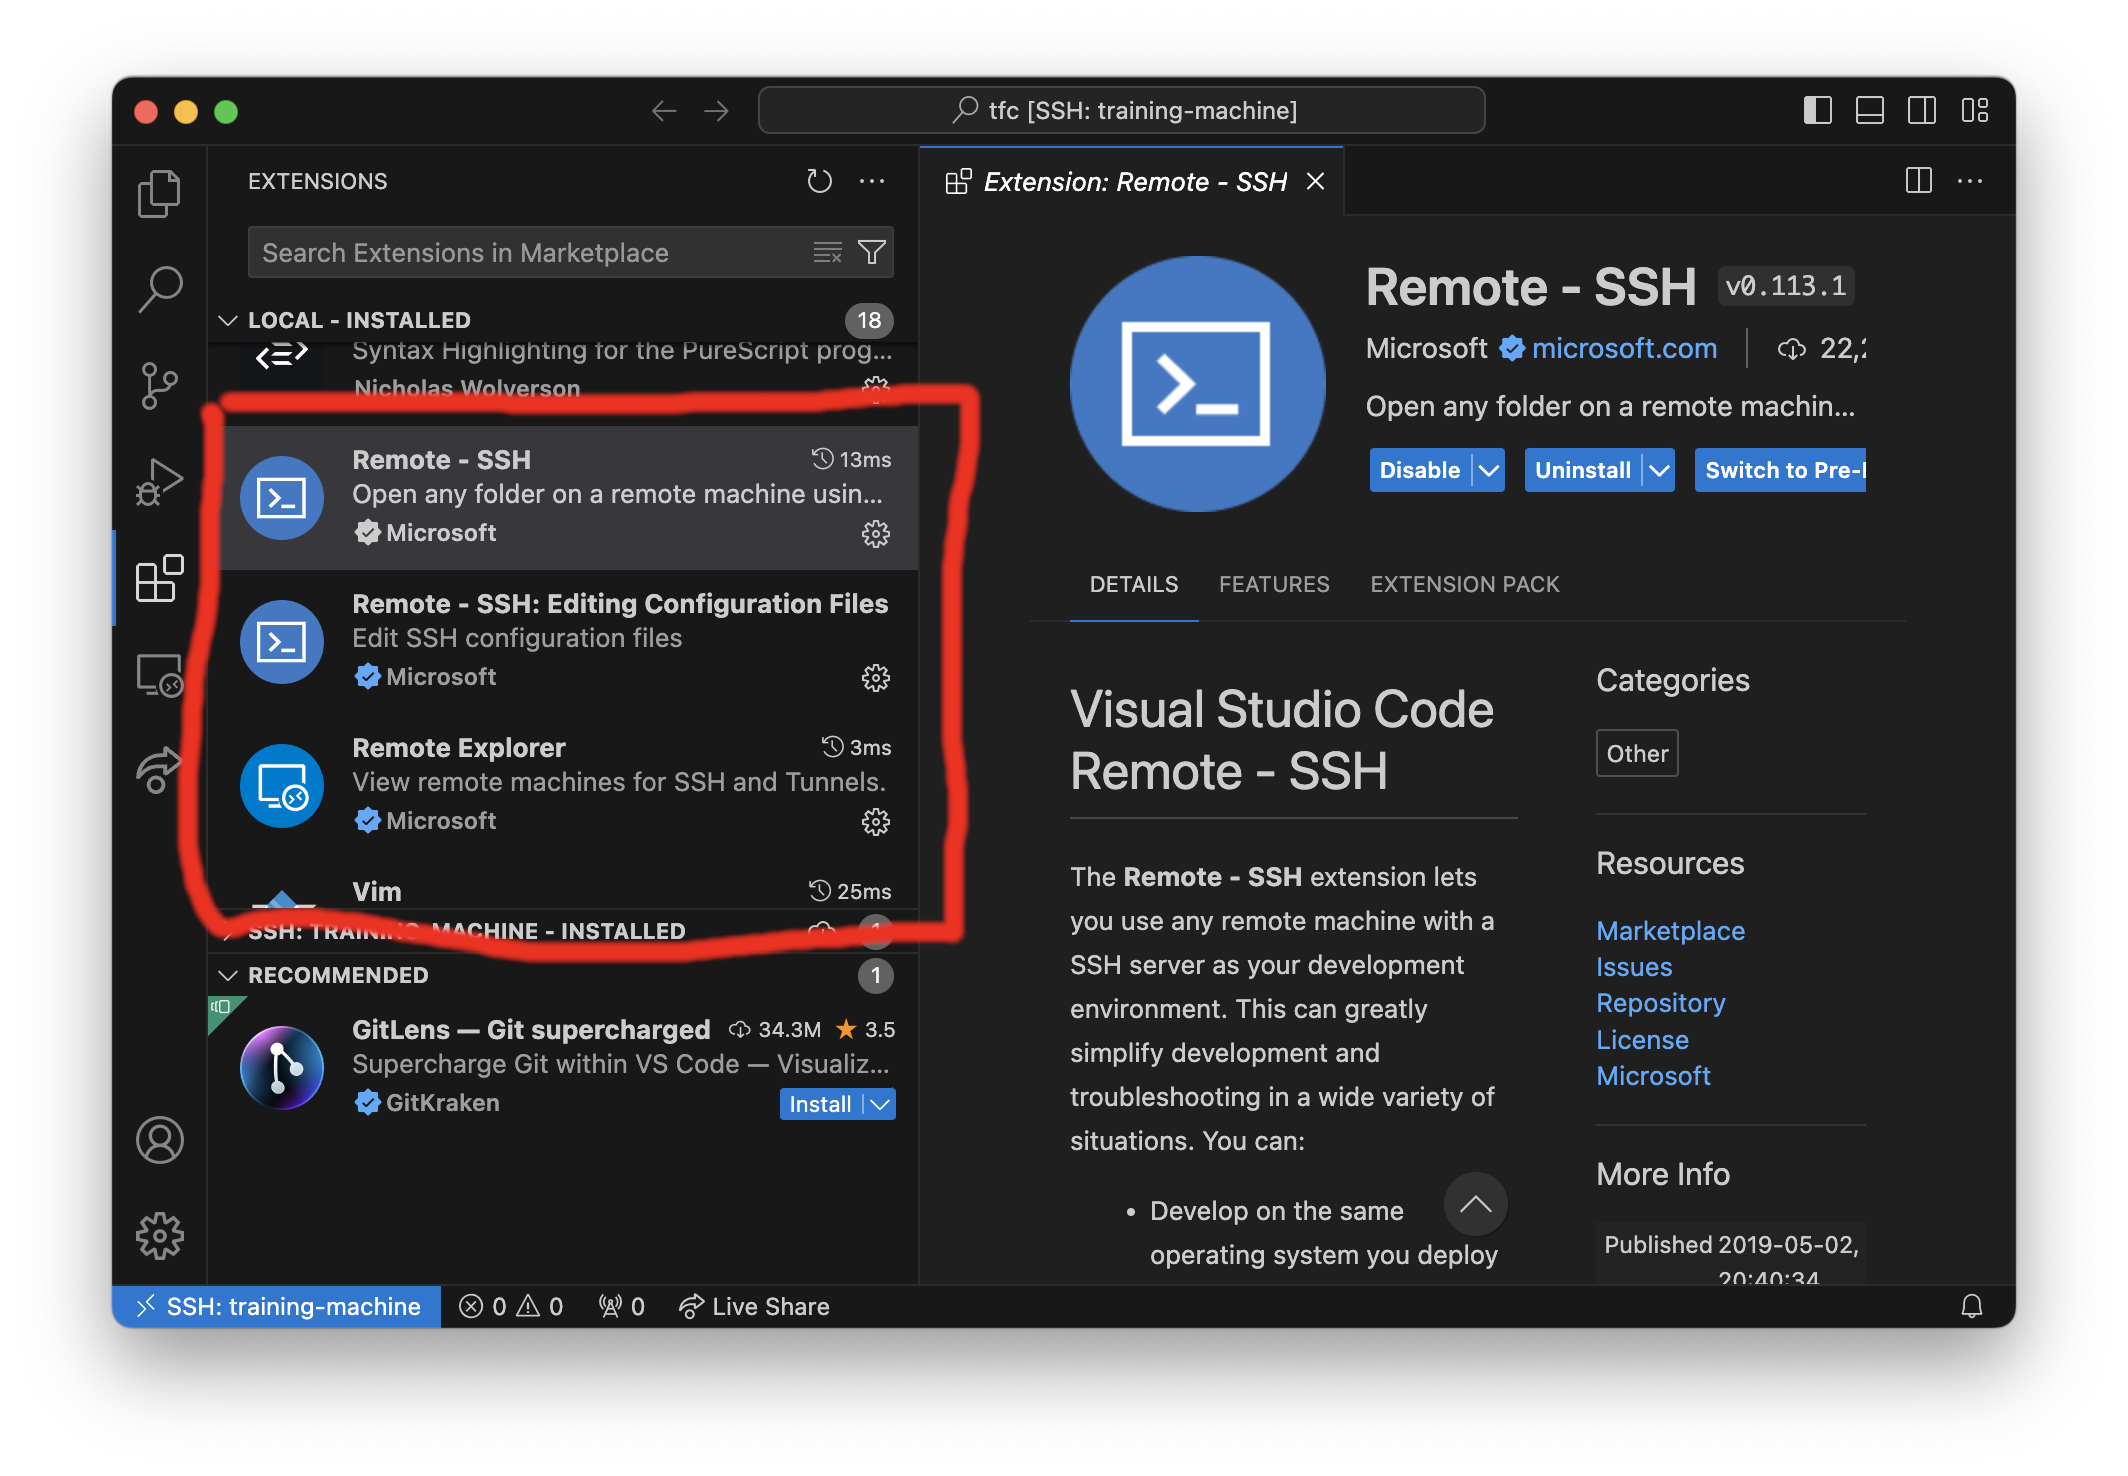Open the Explorer view in sidebar
The width and height of the screenshot is (2128, 1476).
pos(160,192)
